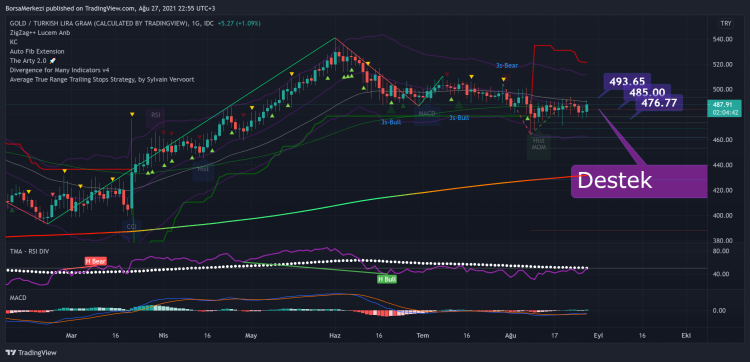750x362 pixels.
Task: Click the Eki date on time axis
Action: (x=686, y=336)
